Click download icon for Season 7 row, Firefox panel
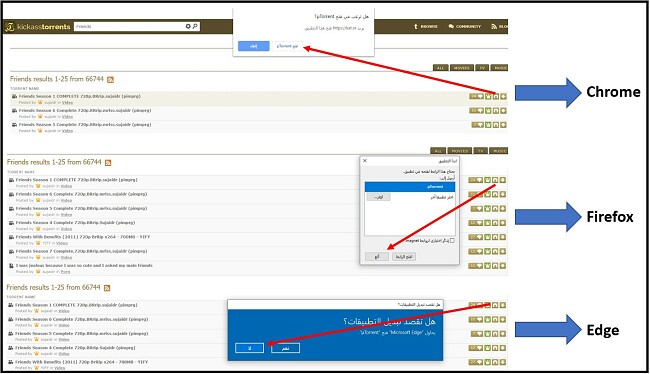The image size is (650, 374). 502,252
